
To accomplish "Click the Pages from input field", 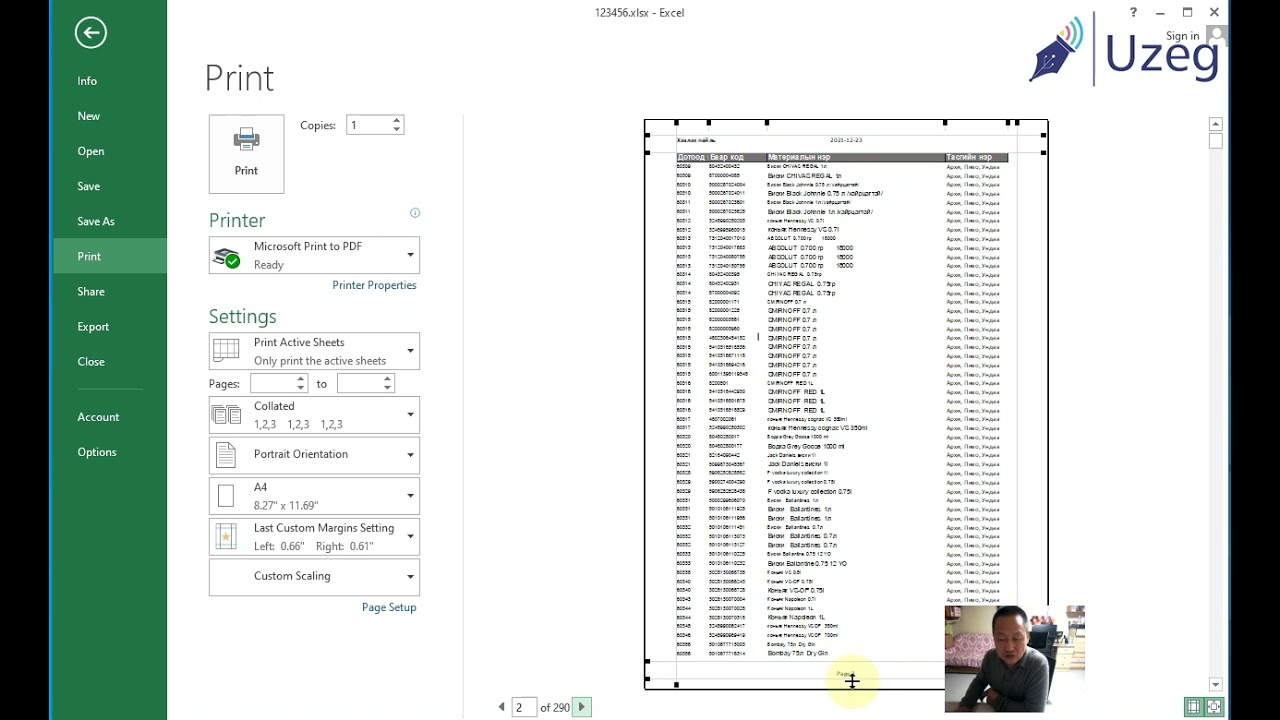I will click(x=272, y=383).
